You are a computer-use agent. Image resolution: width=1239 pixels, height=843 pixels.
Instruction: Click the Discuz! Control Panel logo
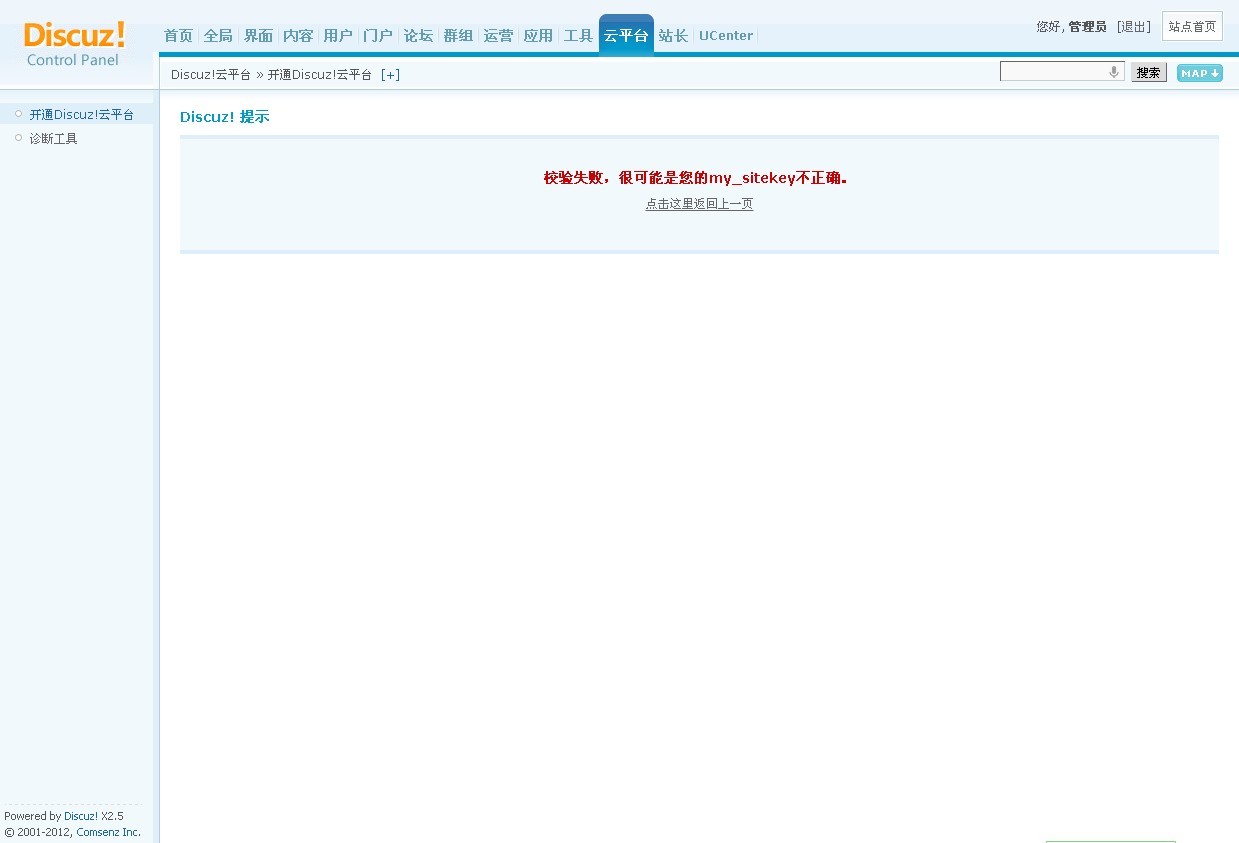[74, 44]
